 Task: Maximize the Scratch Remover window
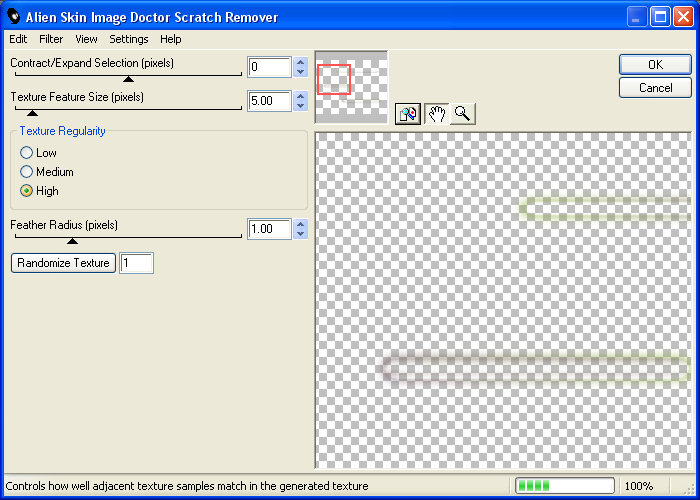point(660,17)
